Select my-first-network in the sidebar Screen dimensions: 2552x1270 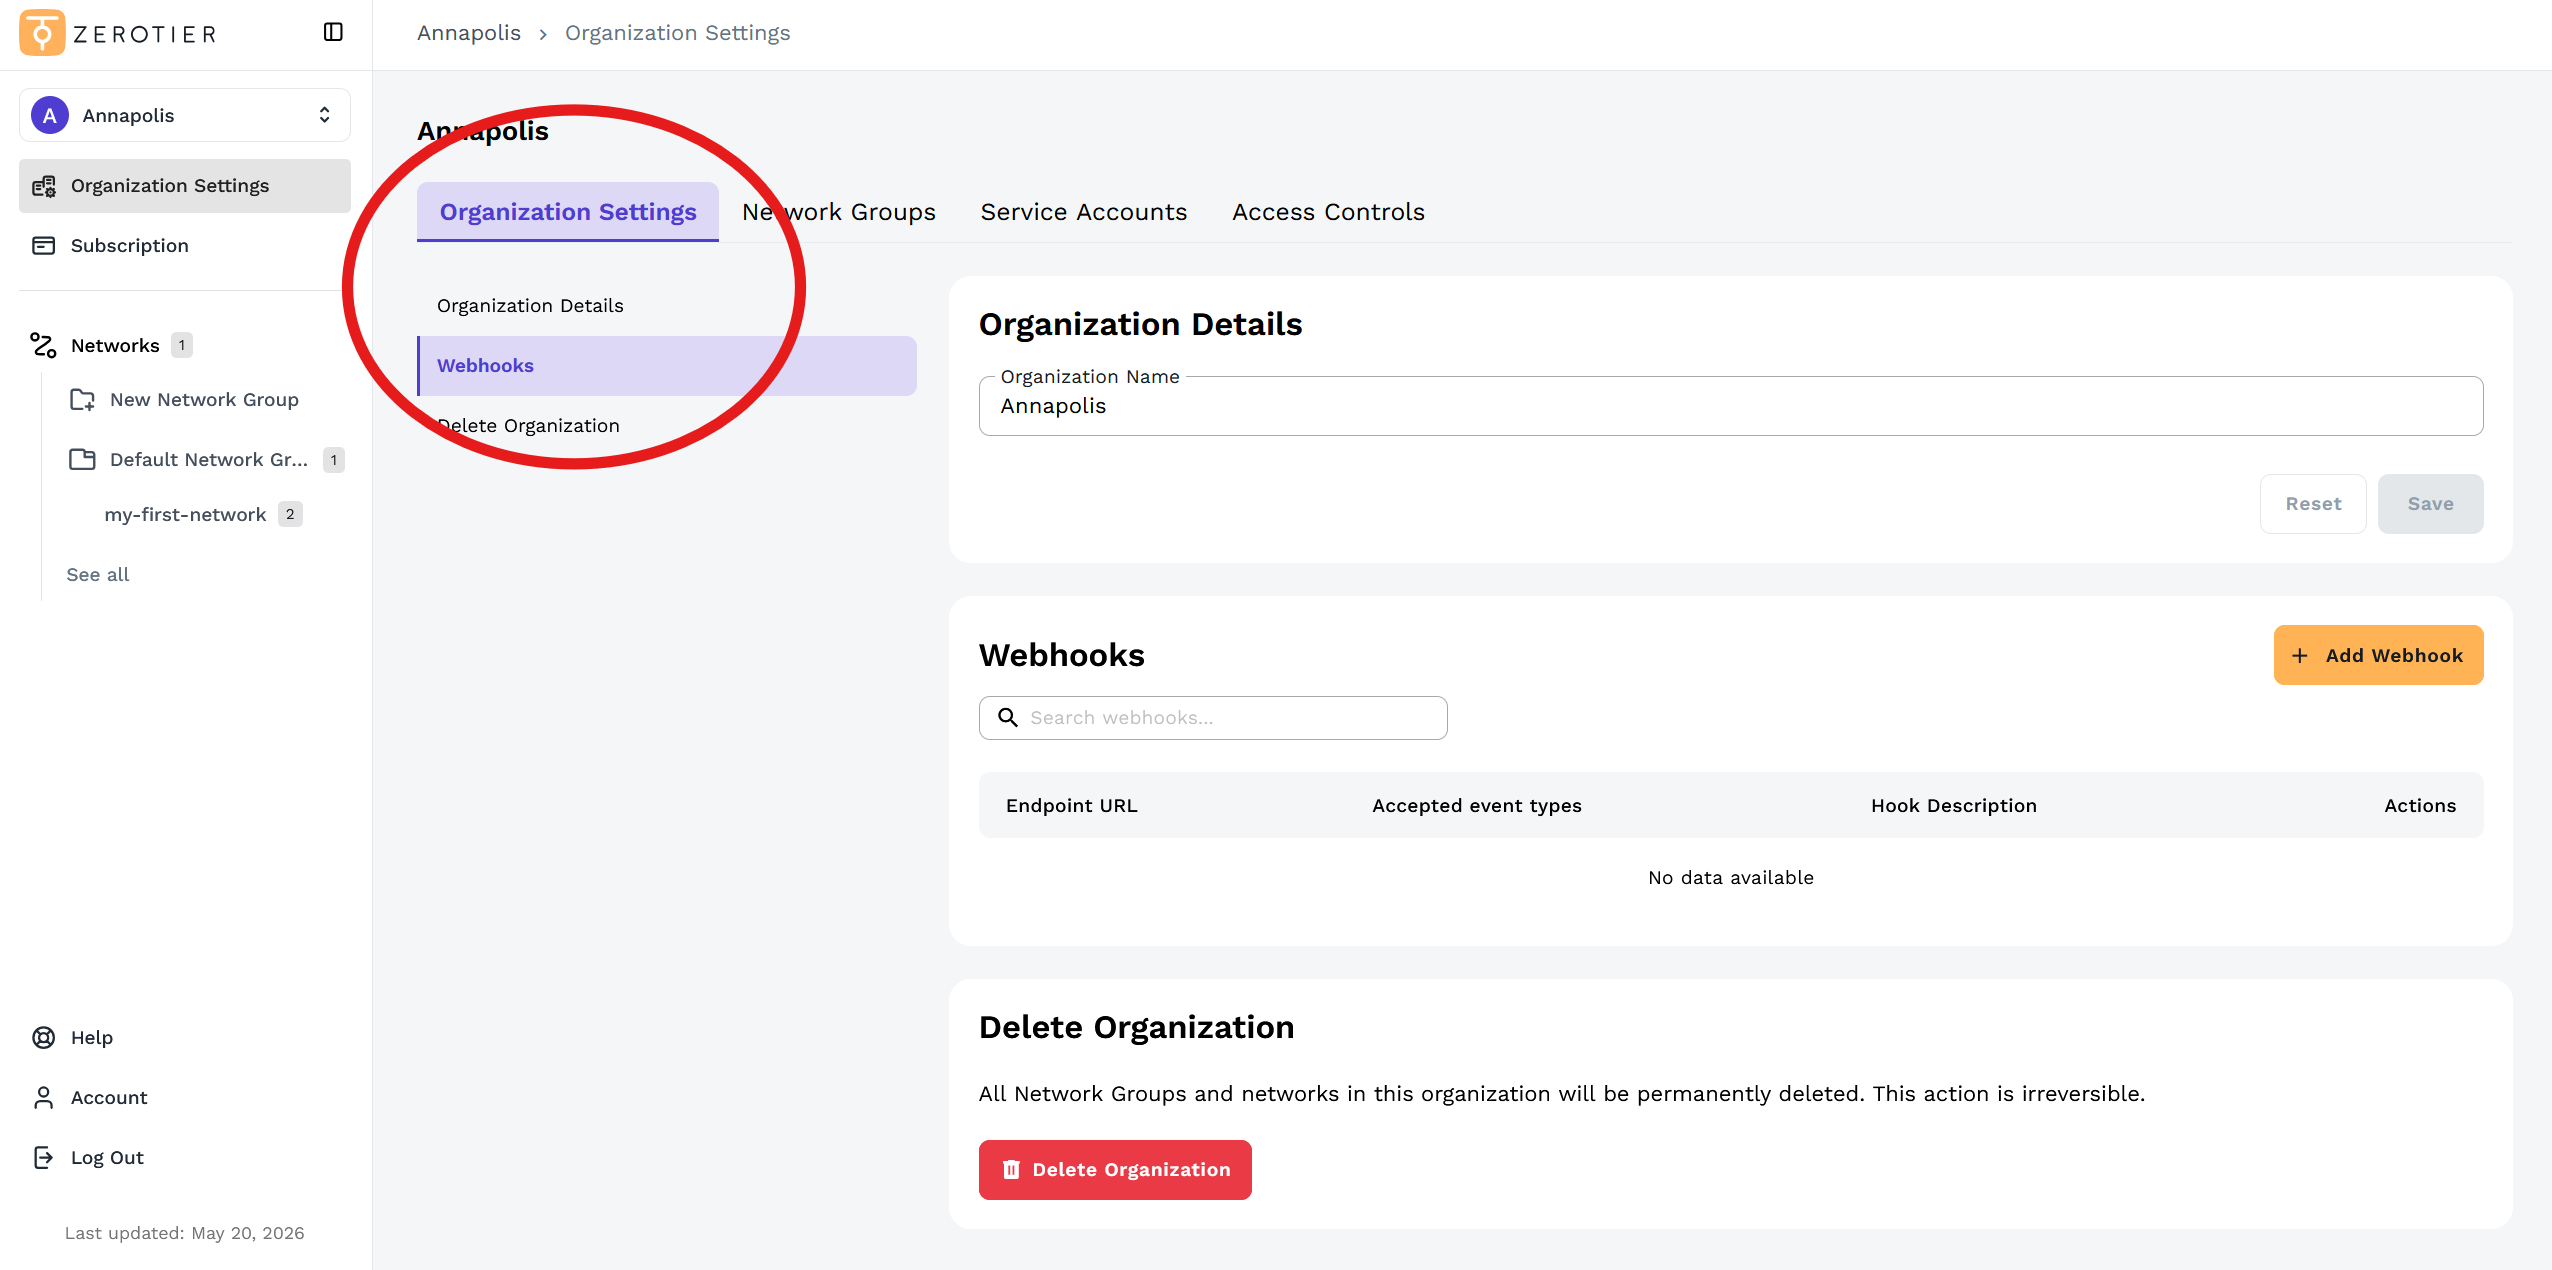coord(185,515)
